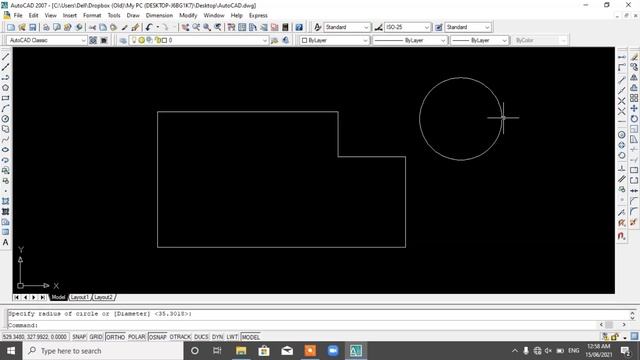Switch to the Layout2 tab
Screen dimensions: 640x360
(x=103, y=297)
